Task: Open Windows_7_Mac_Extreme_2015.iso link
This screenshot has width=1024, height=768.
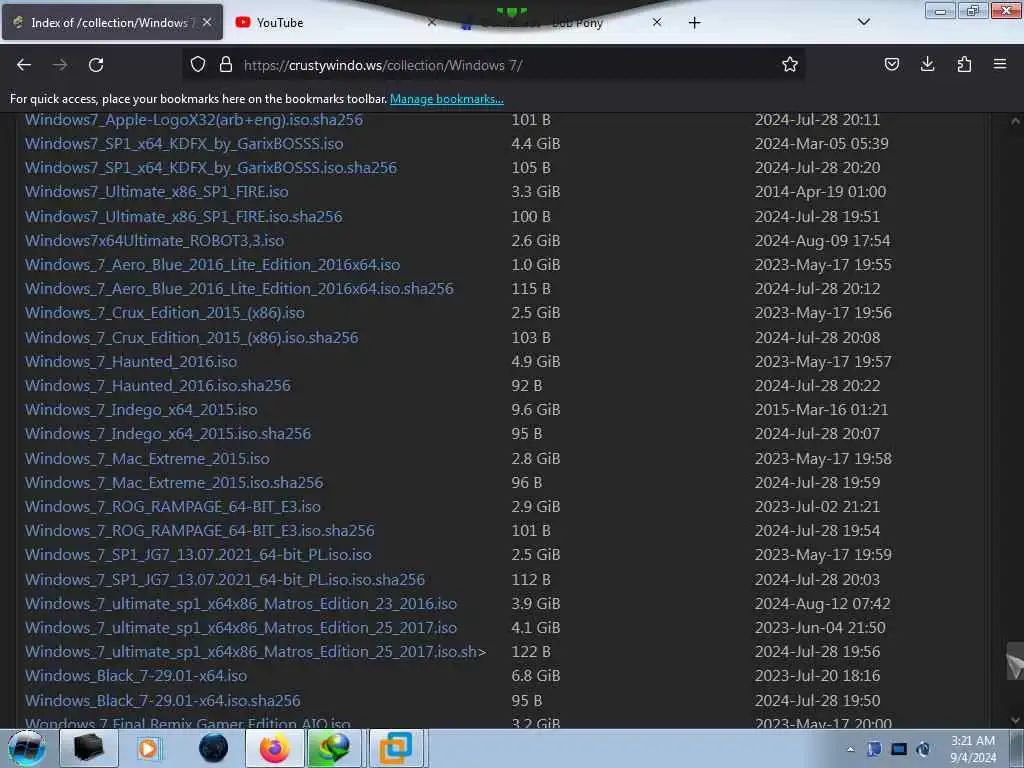Action: click(147, 458)
